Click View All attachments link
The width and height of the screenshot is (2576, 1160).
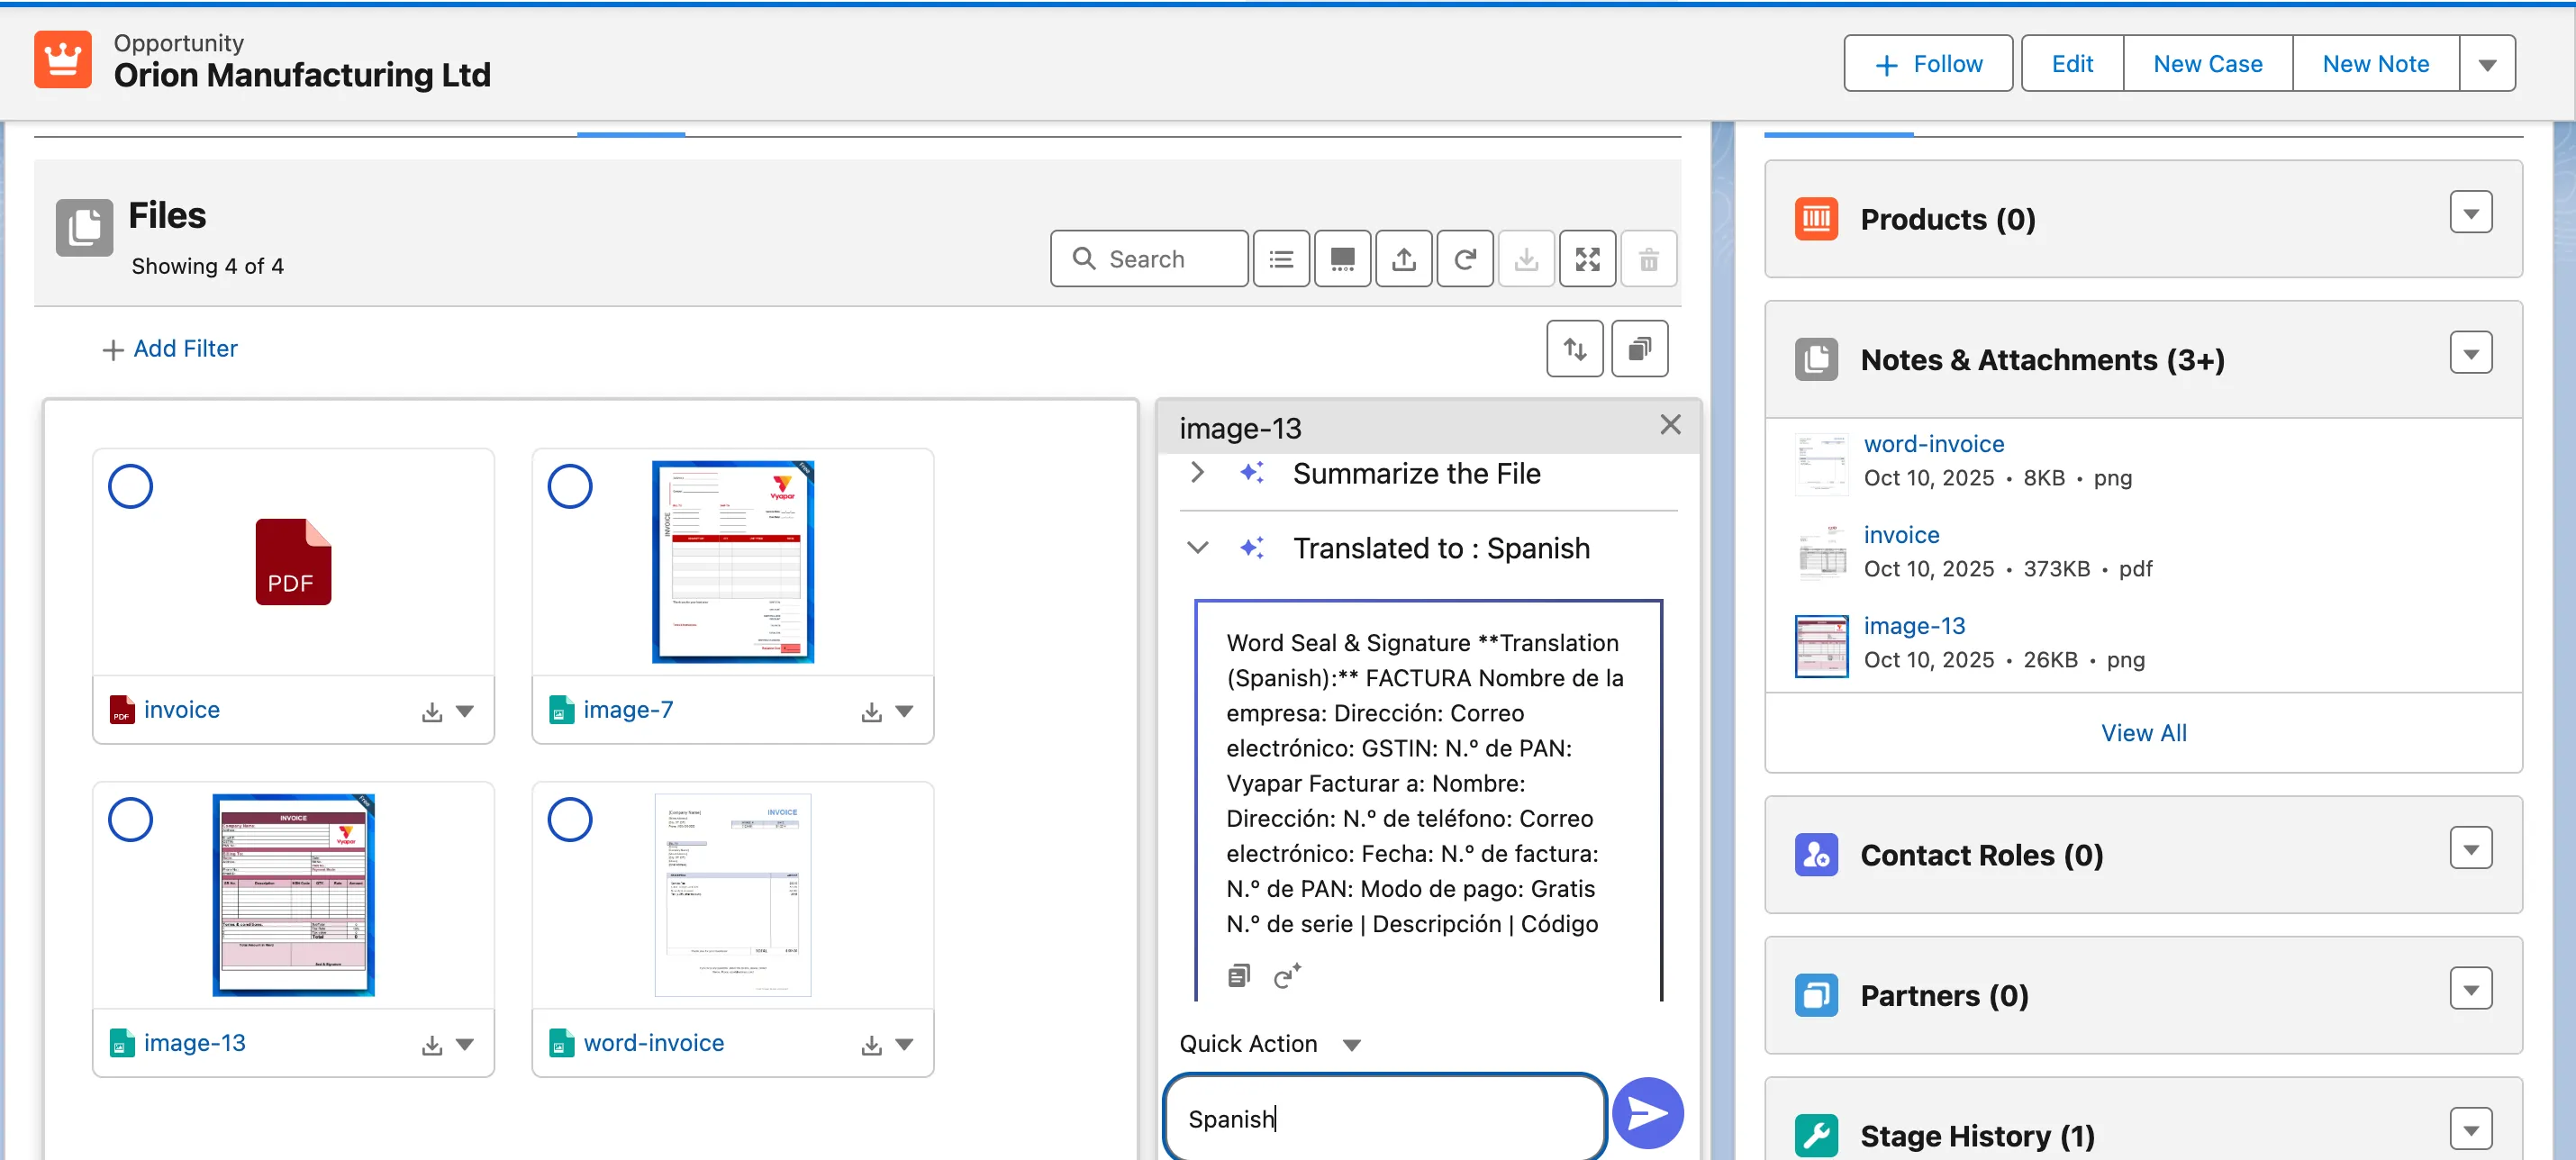(x=2143, y=733)
